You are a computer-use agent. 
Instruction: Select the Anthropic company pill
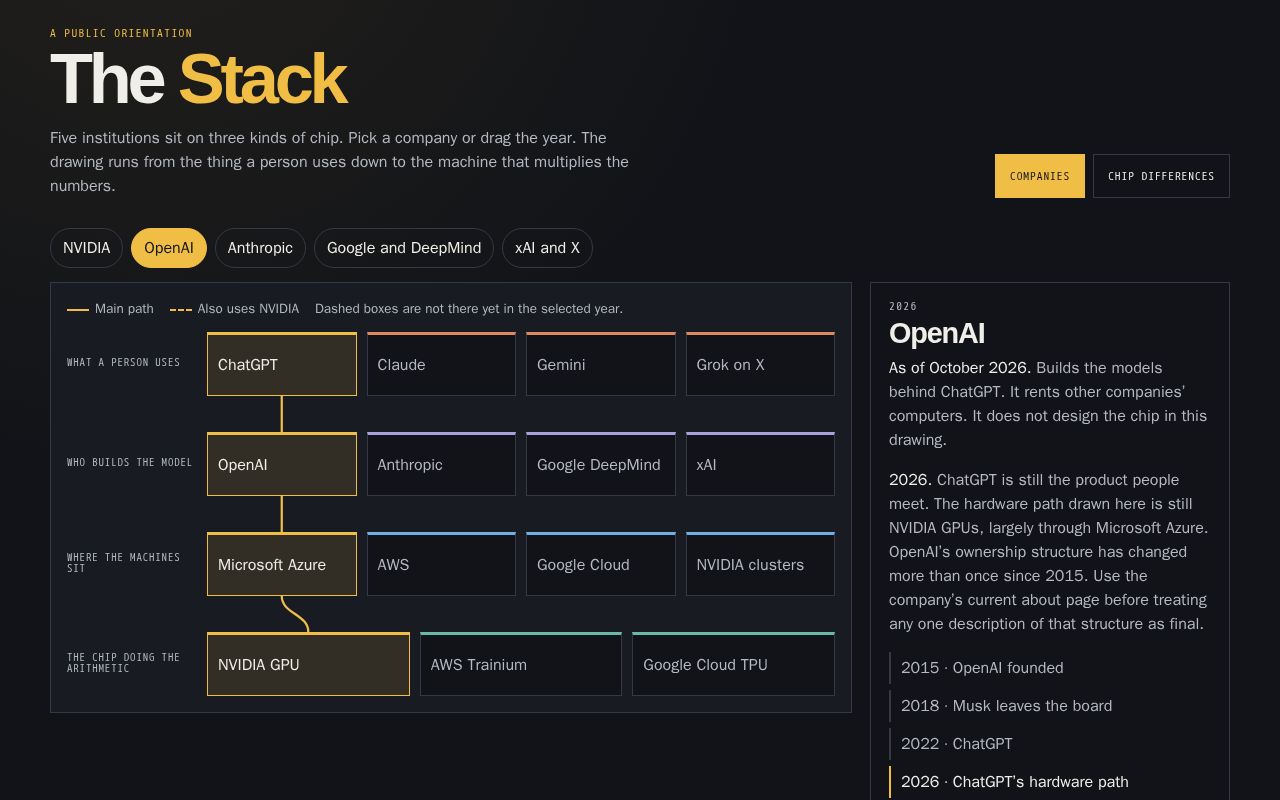pos(260,248)
